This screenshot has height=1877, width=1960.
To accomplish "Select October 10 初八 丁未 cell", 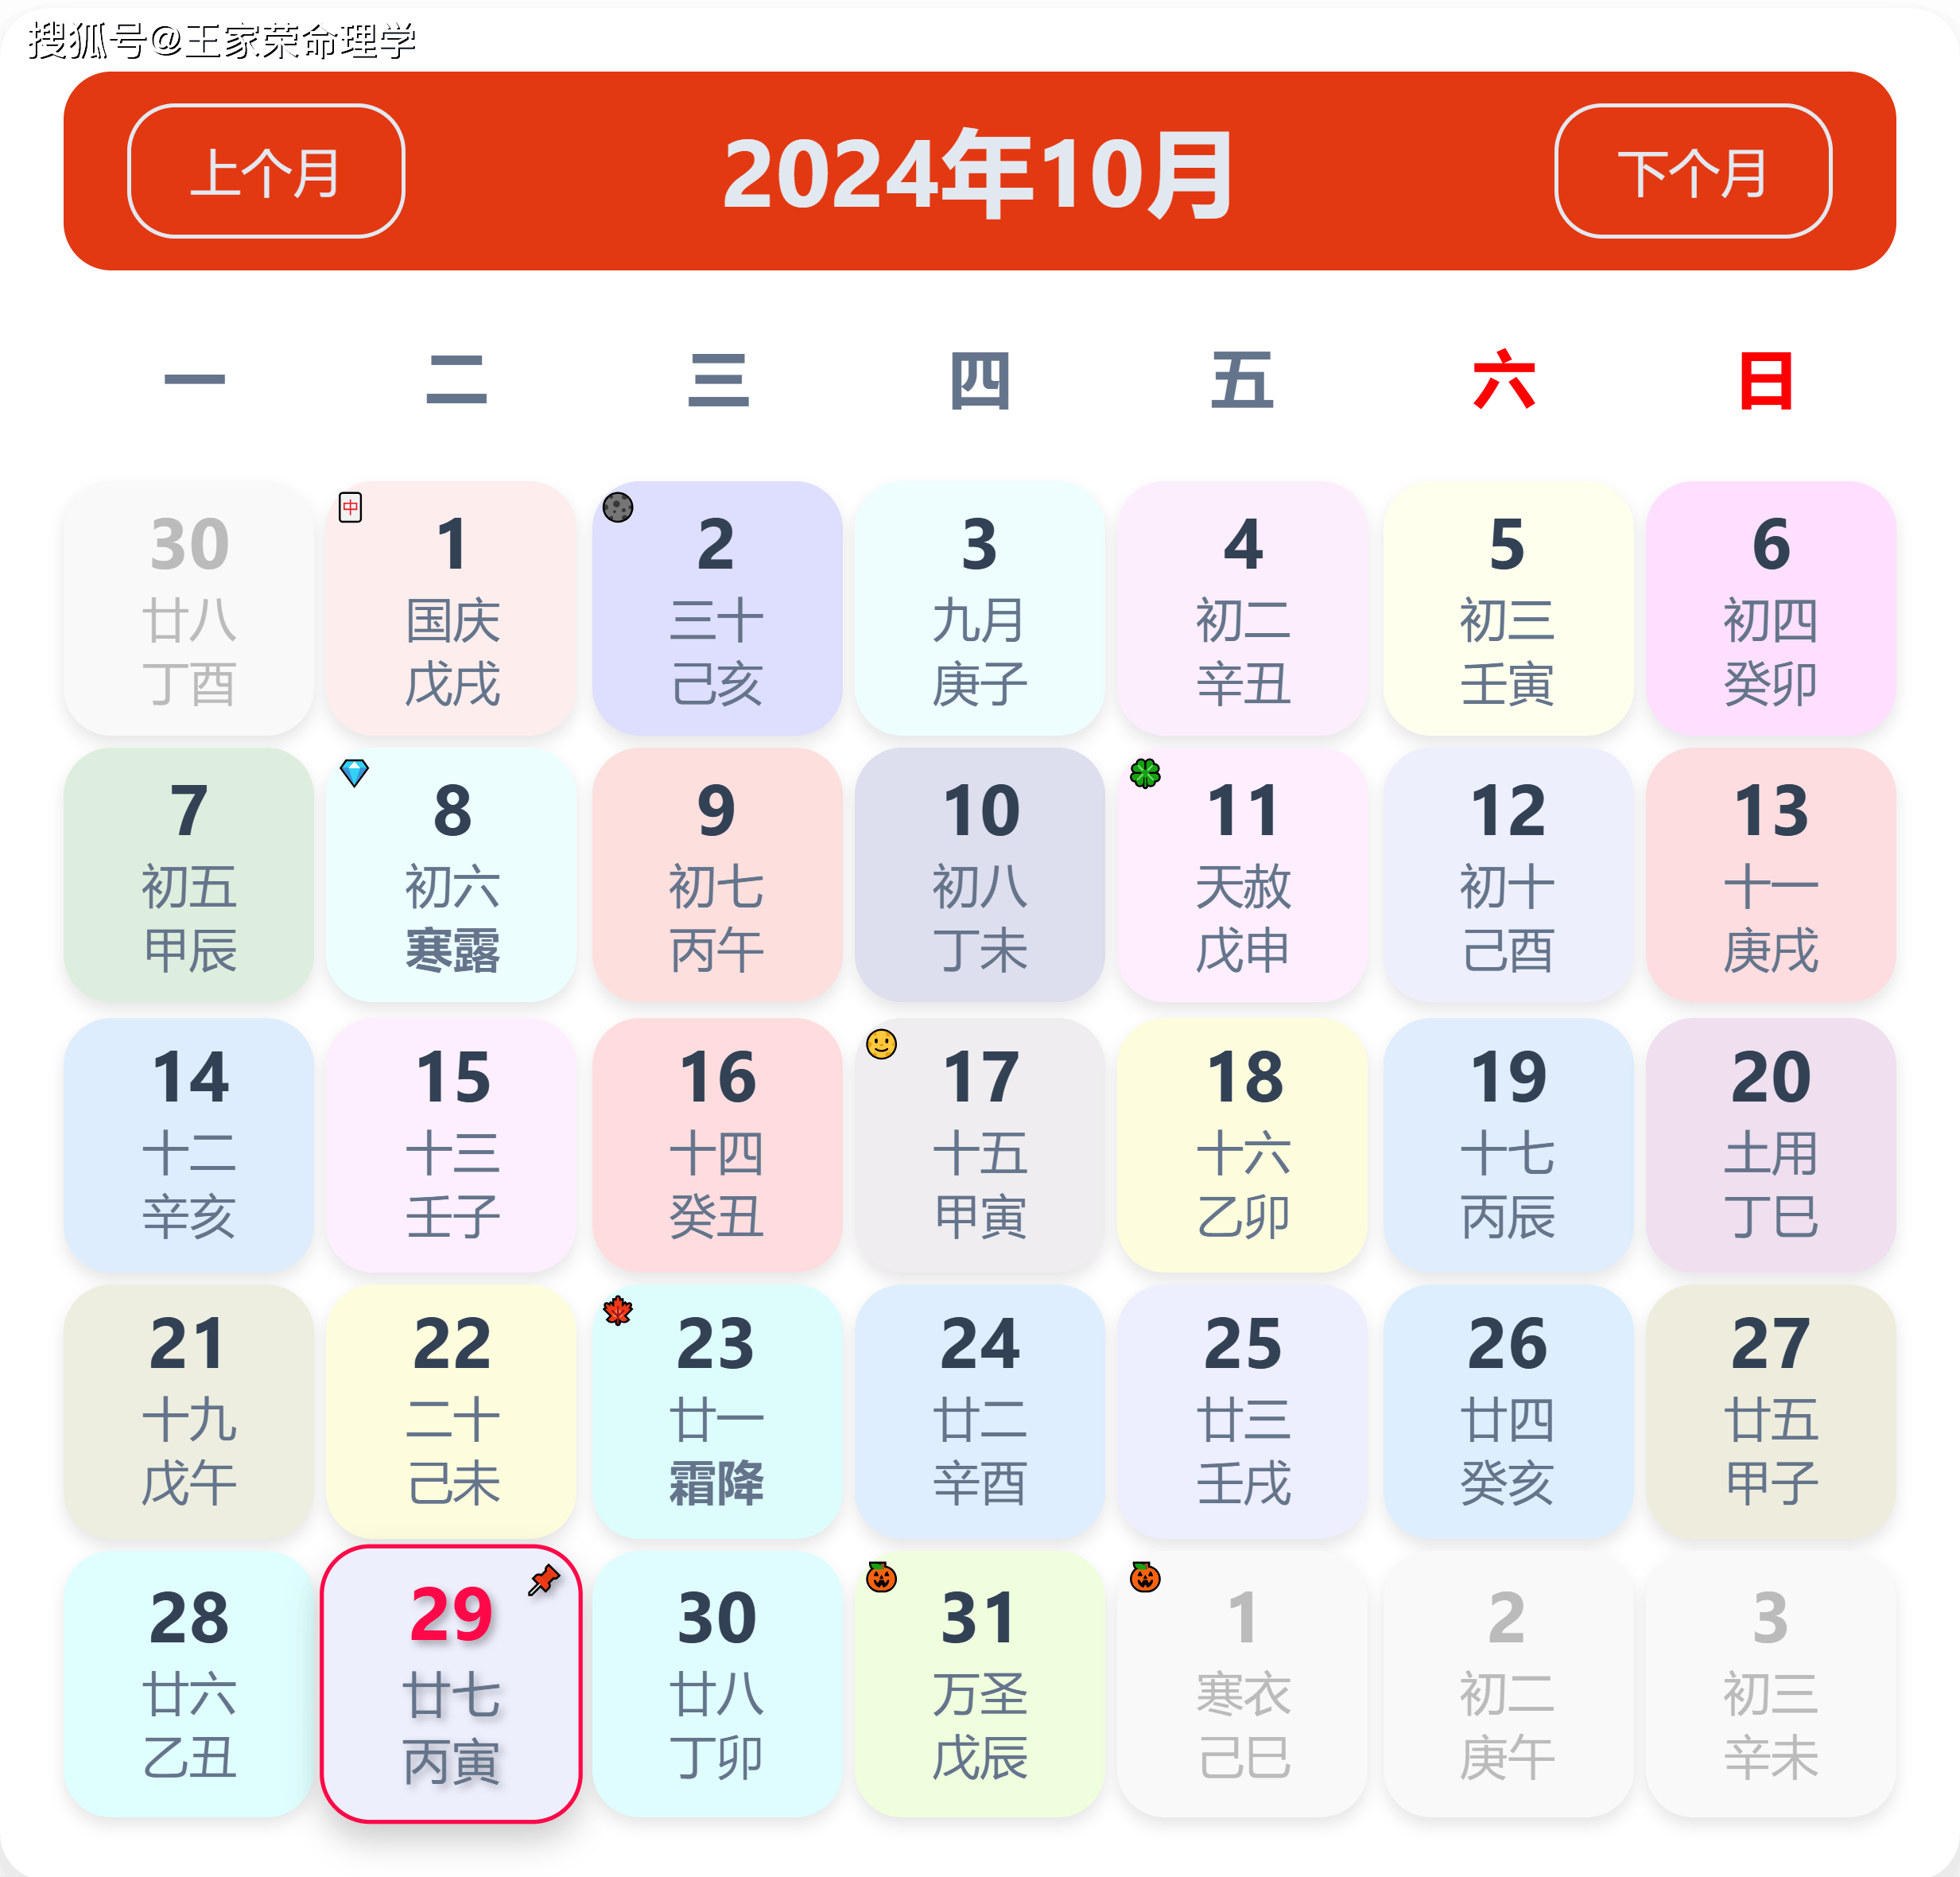I will pos(980,875).
